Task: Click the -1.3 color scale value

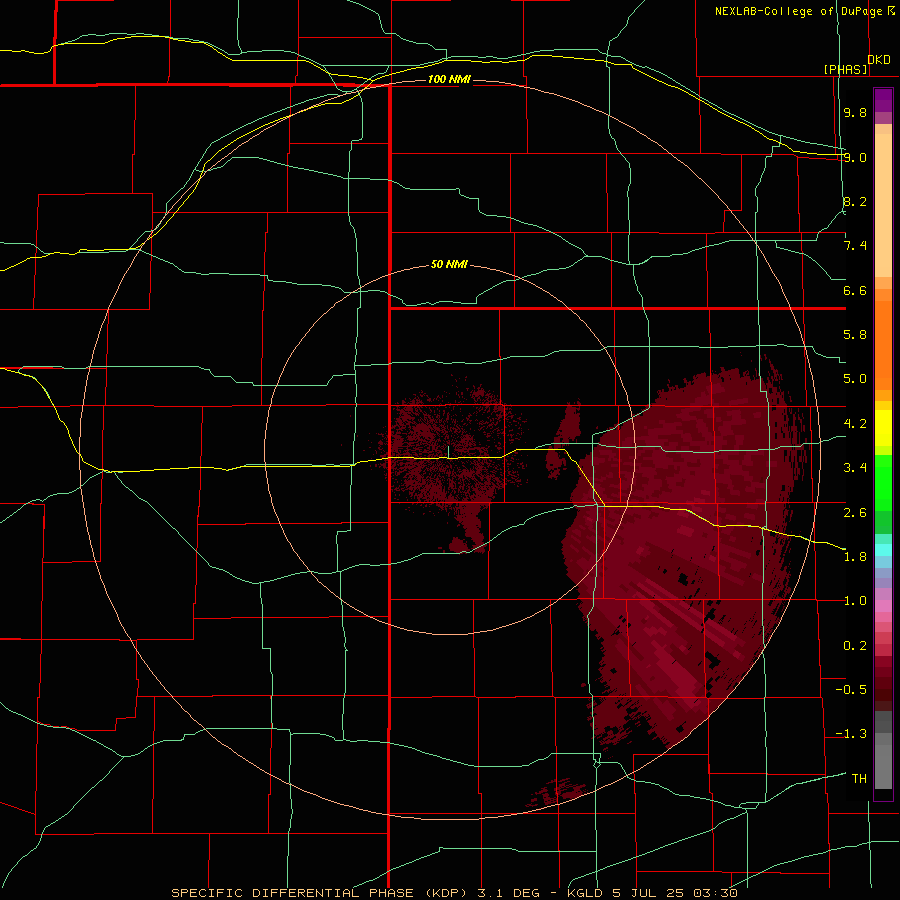Action: tap(851, 734)
